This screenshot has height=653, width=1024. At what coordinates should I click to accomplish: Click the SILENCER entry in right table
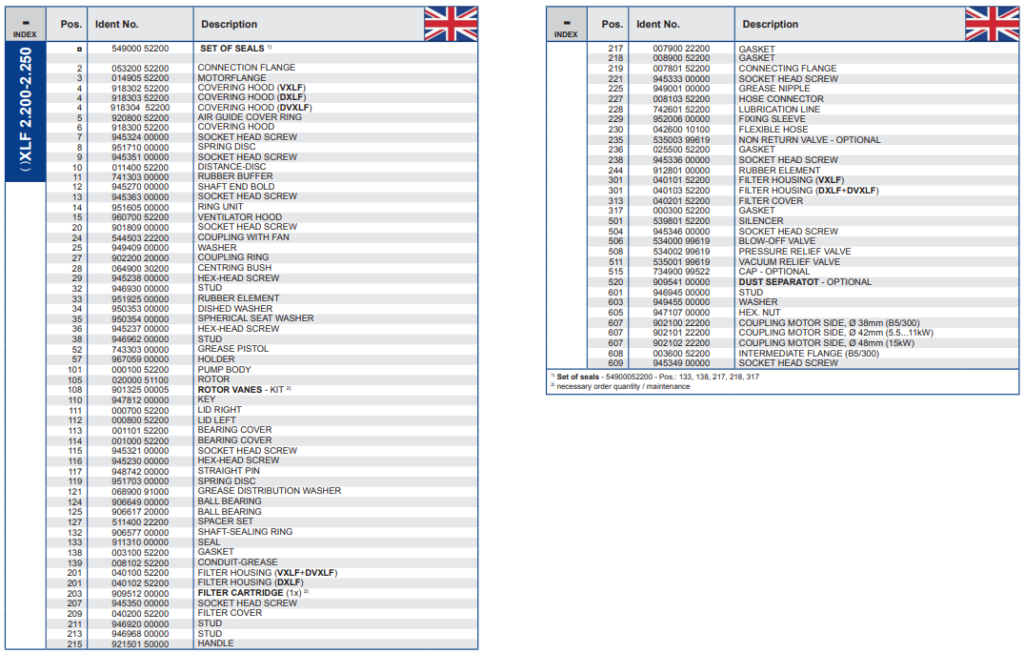point(761,221)
